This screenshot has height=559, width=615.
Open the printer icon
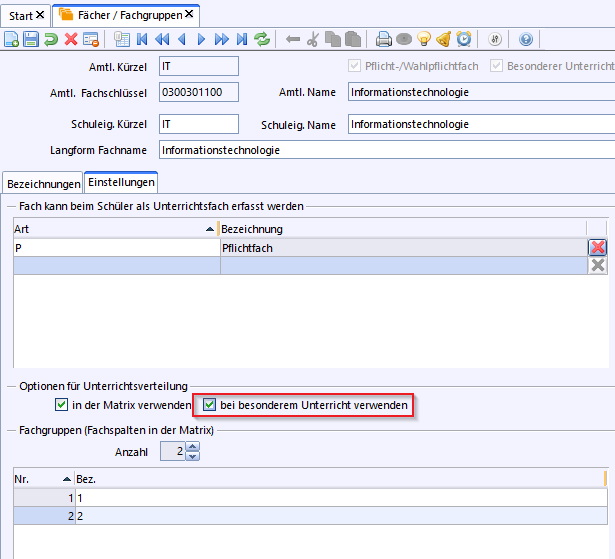click(x=384, y=39)
